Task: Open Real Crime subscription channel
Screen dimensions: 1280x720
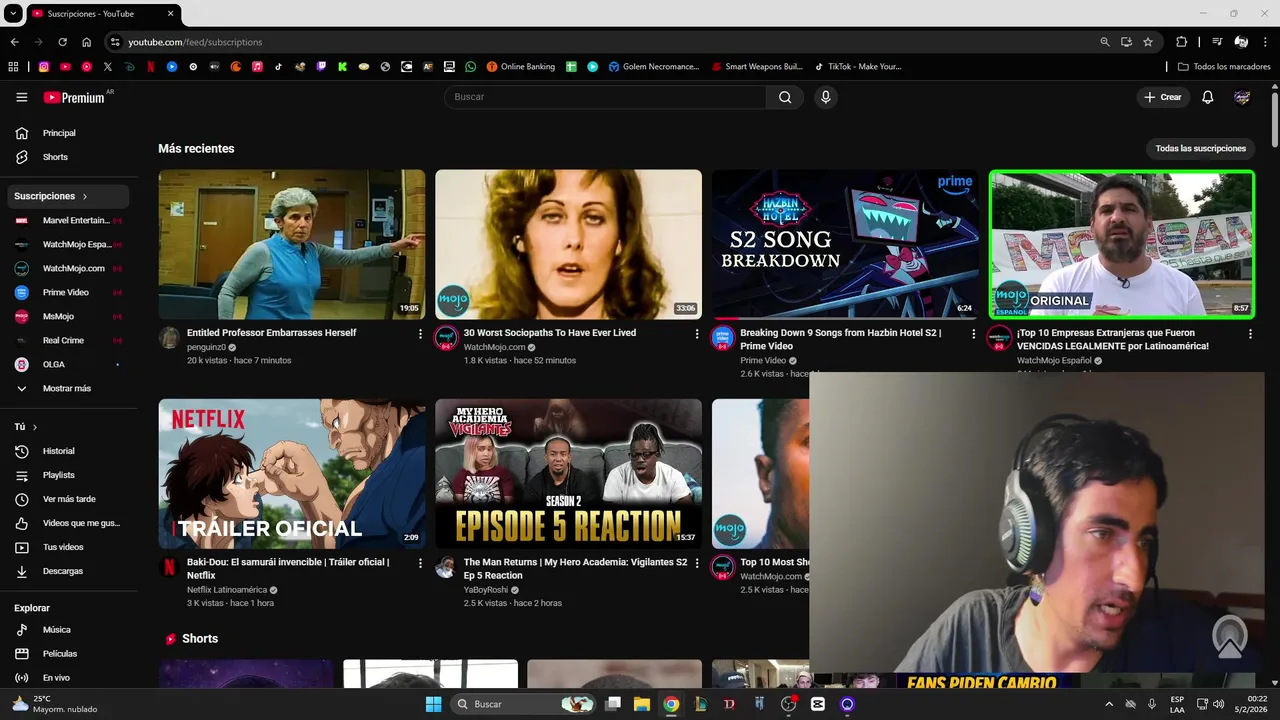Action: [67, 340]
